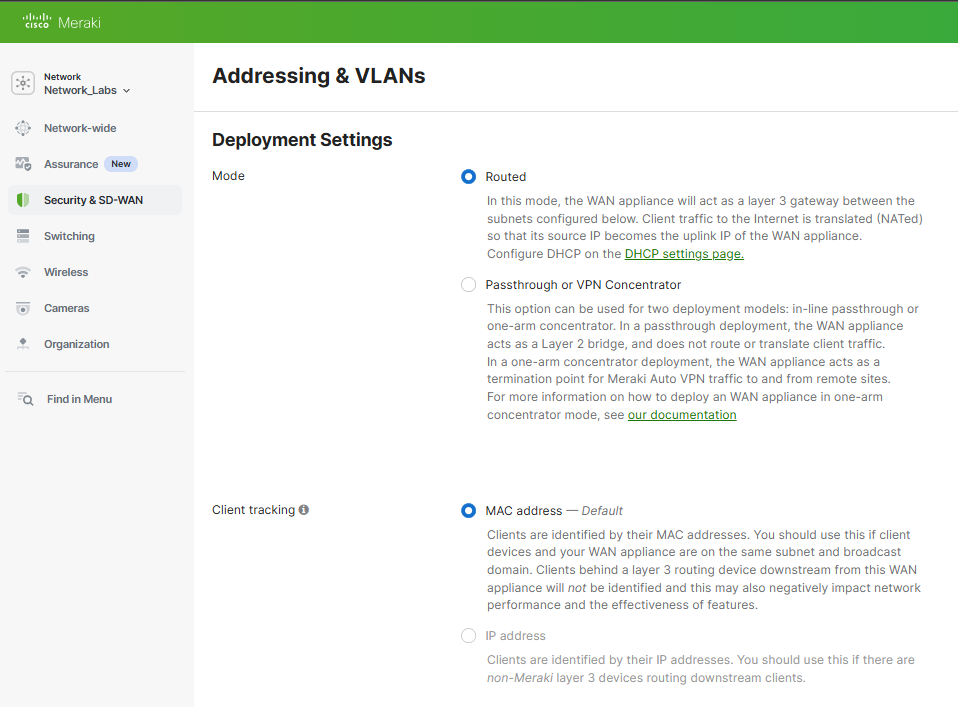Click the Client tracking info icon
The image size is (958, 707).
pos(304,510)
